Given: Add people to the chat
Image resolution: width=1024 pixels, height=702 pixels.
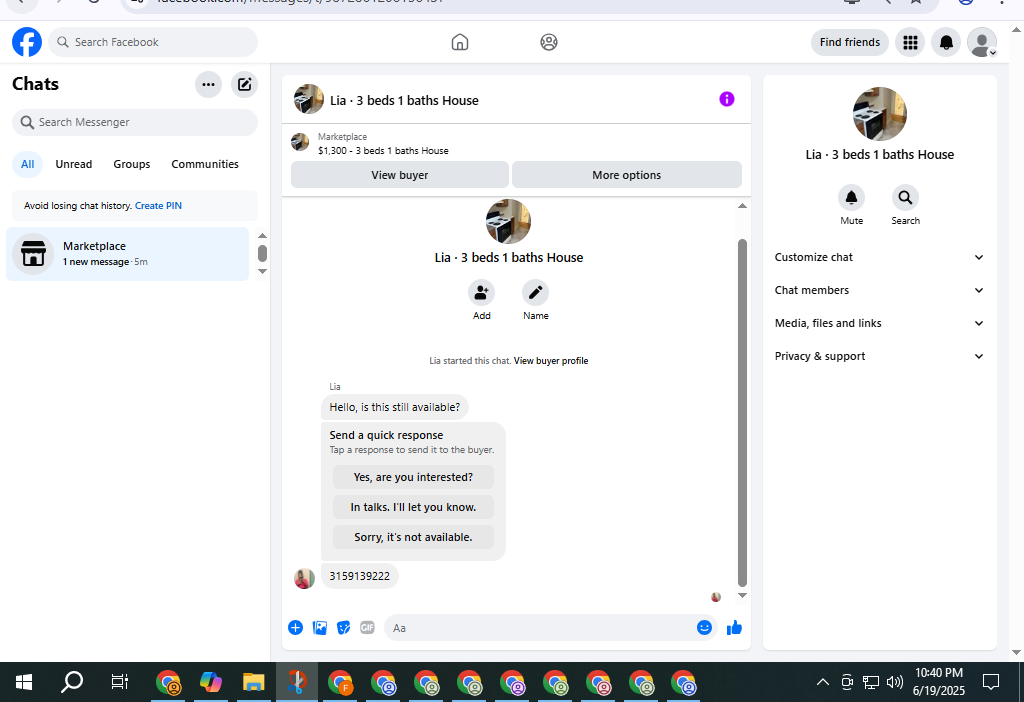Looking at the screenshot, I should 481,293.
